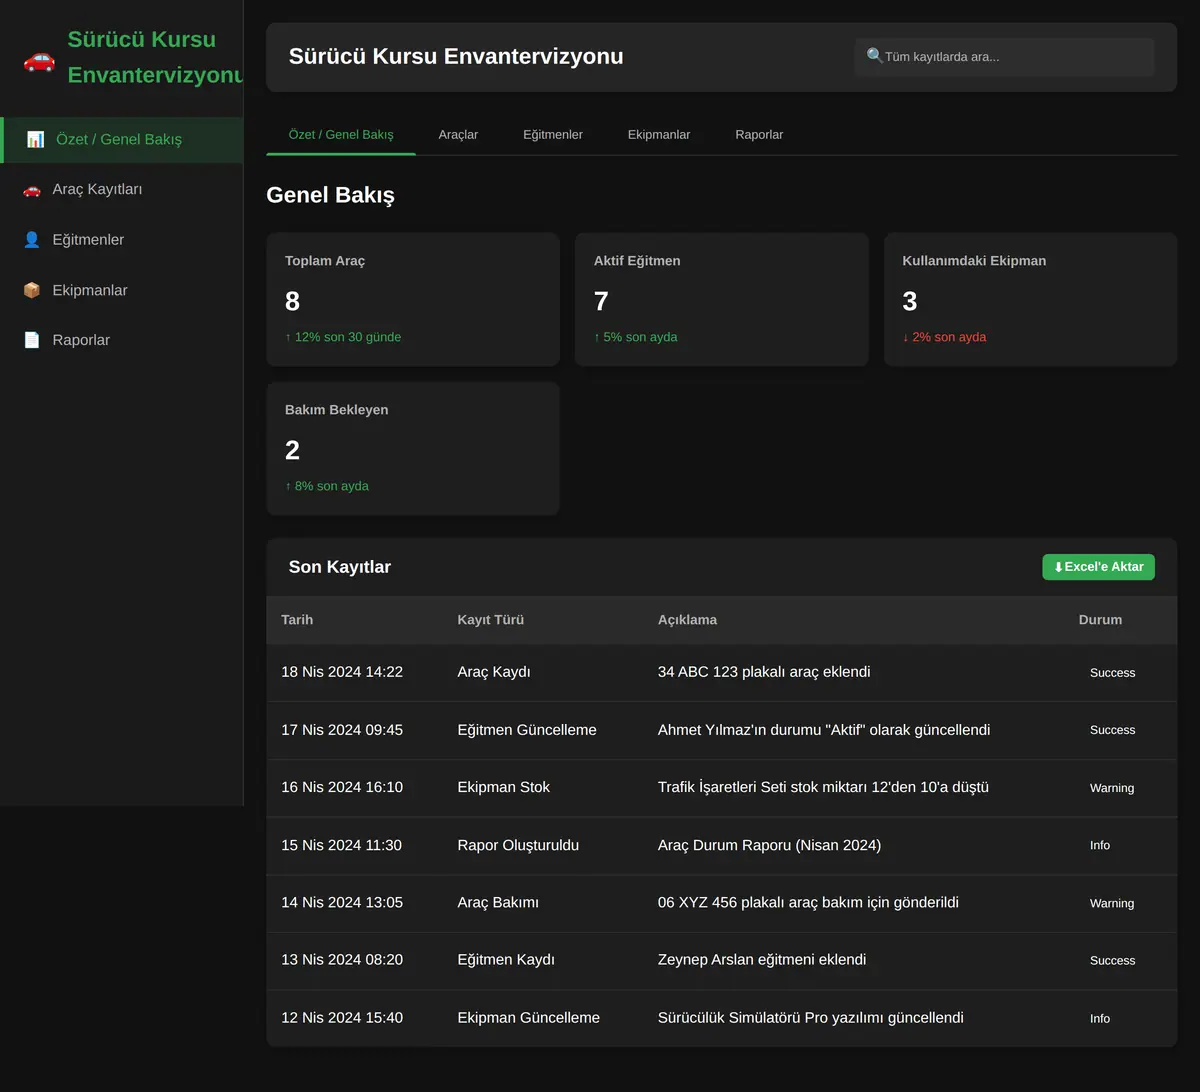Click the Kullanımdaki Ekipman card

tap(1031, 299)
